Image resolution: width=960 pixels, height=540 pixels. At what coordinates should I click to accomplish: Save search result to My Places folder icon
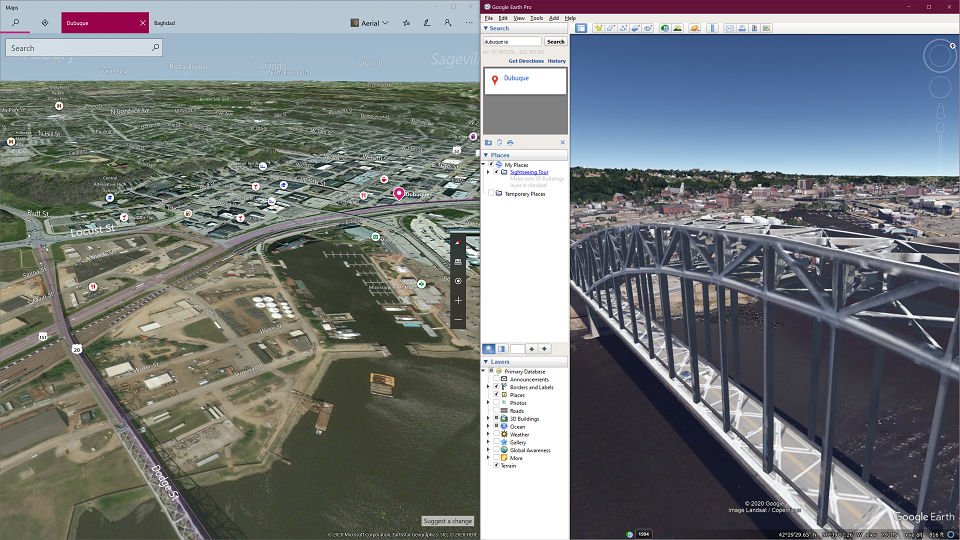(489, 143)
